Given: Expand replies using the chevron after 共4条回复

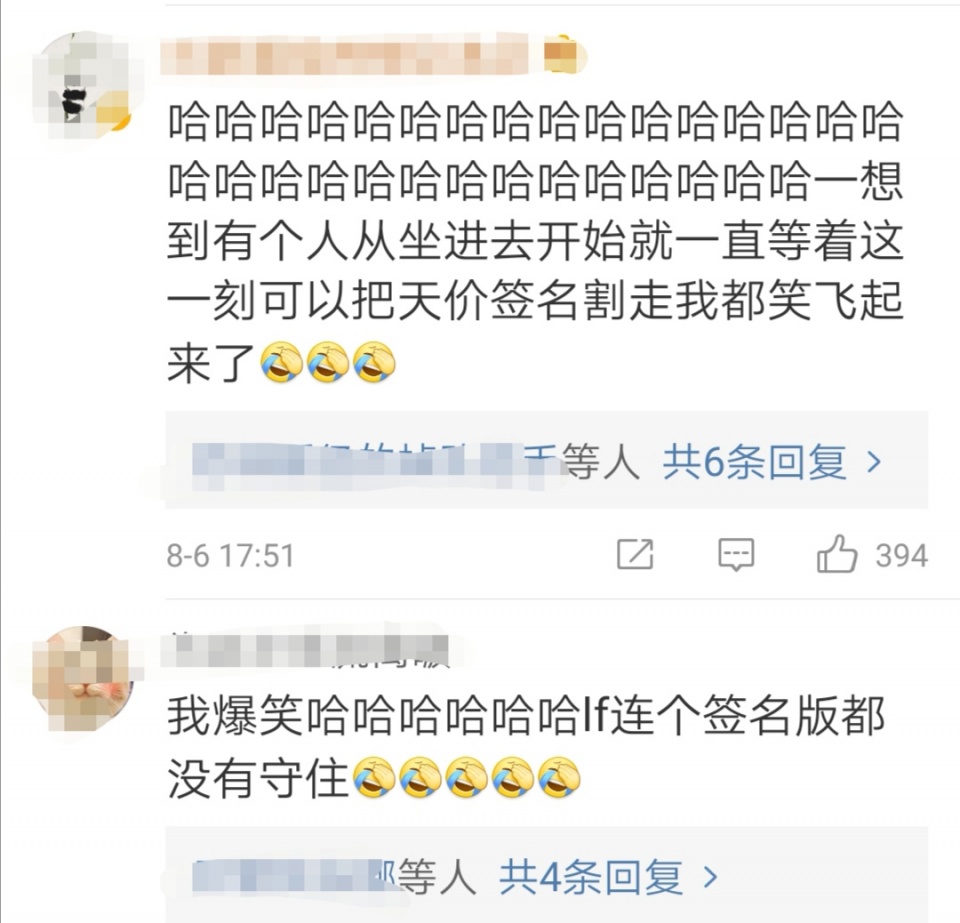Looking at the screenshot, I should click(710, 878).
